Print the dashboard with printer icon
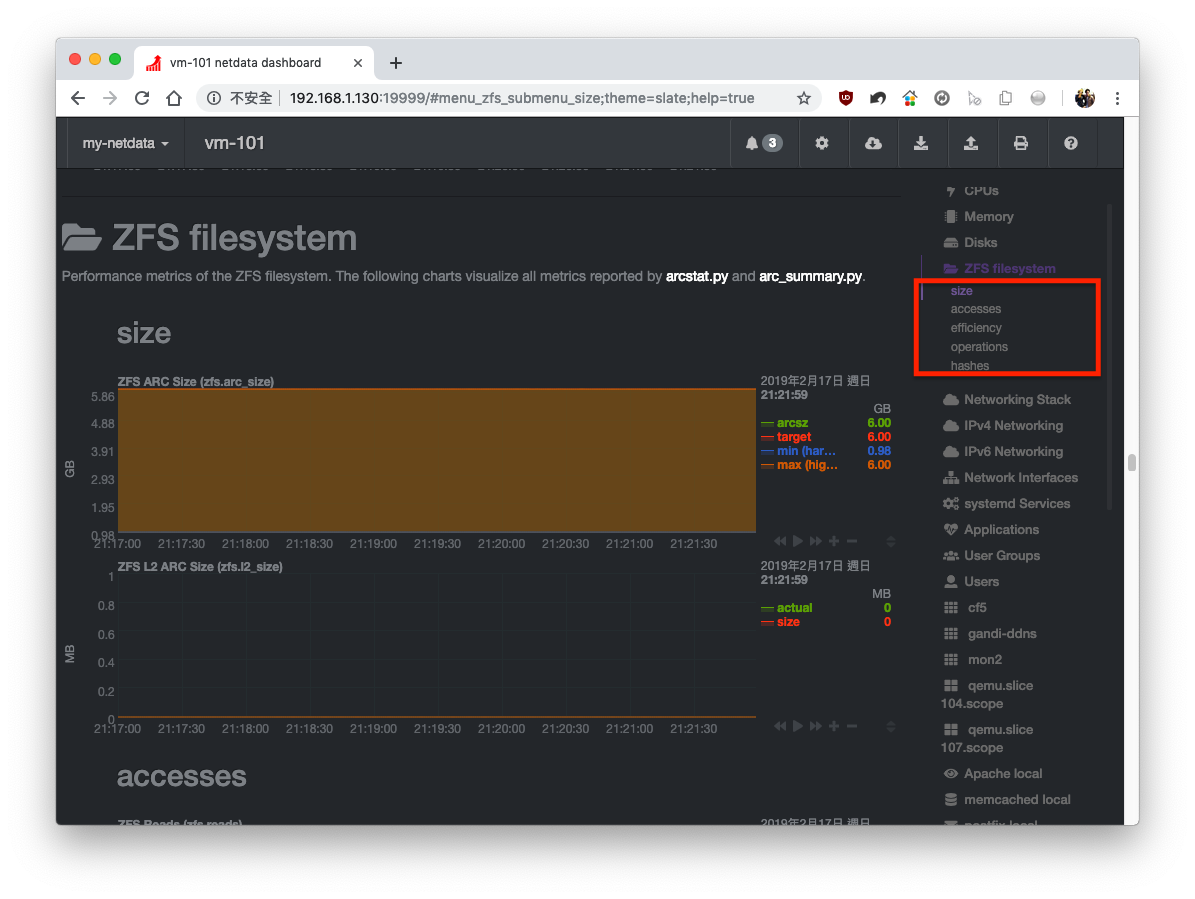 click(x=1020, y=143)
